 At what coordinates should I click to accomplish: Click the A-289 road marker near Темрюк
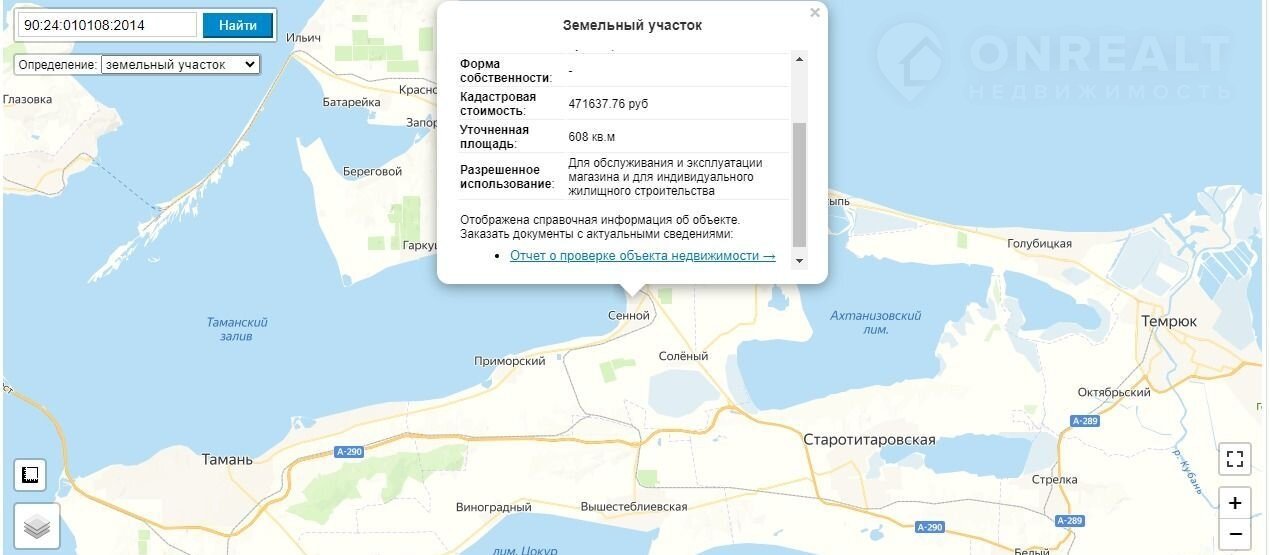(1085, 421)
